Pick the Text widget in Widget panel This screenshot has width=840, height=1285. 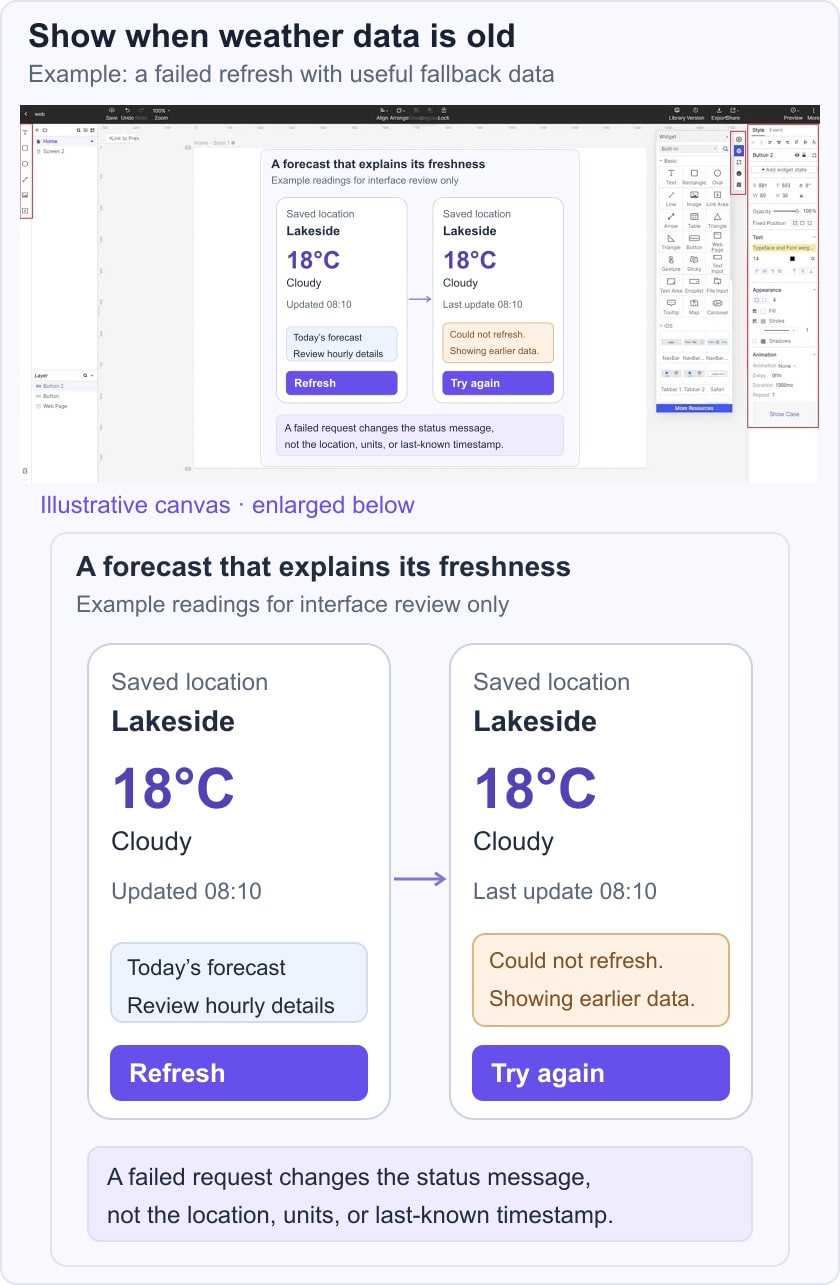click(671, 177)
